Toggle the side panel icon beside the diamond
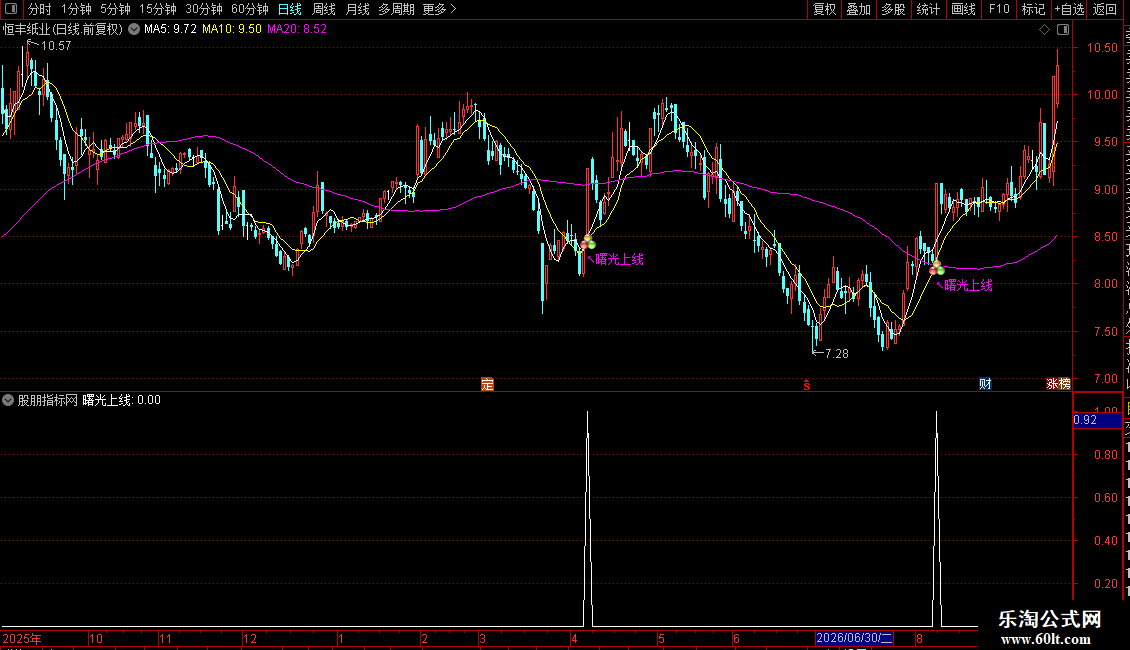Viewport: 1130px width, 650px height. (x=1063, y=29)
